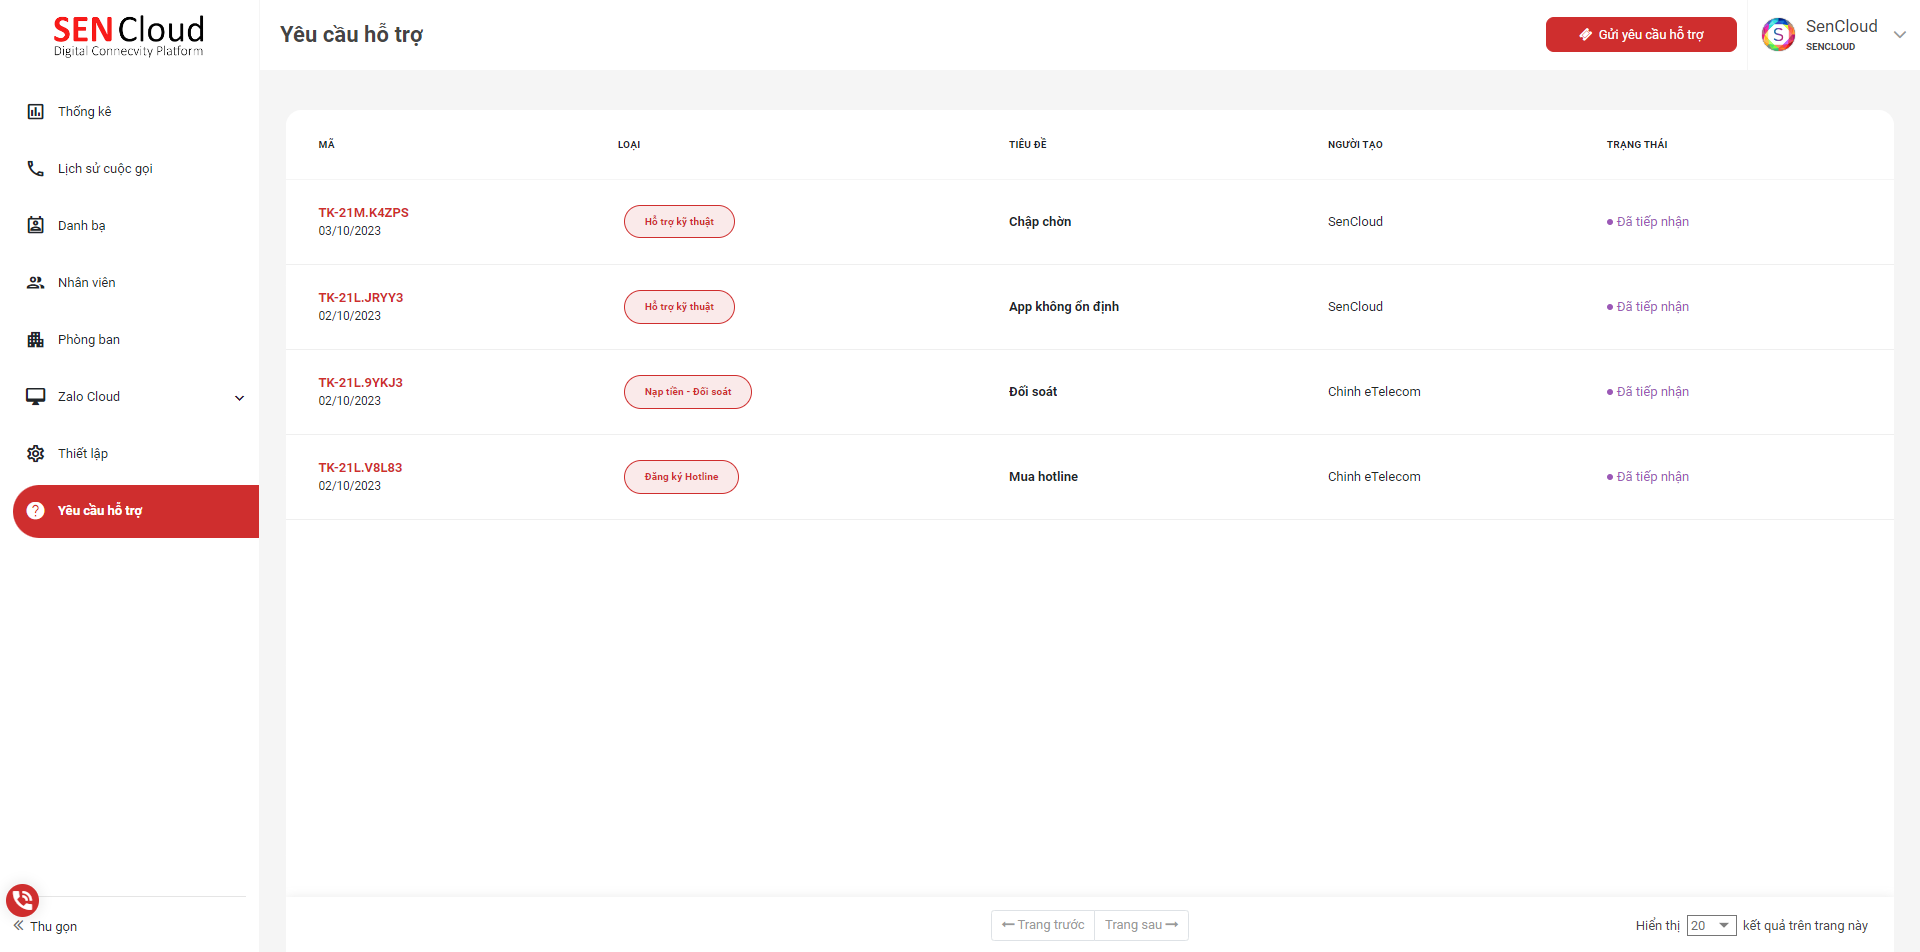Click the Nạp tiền - Đối soát tag
This screenshot has width=1920, height=952.
point(687,392)
